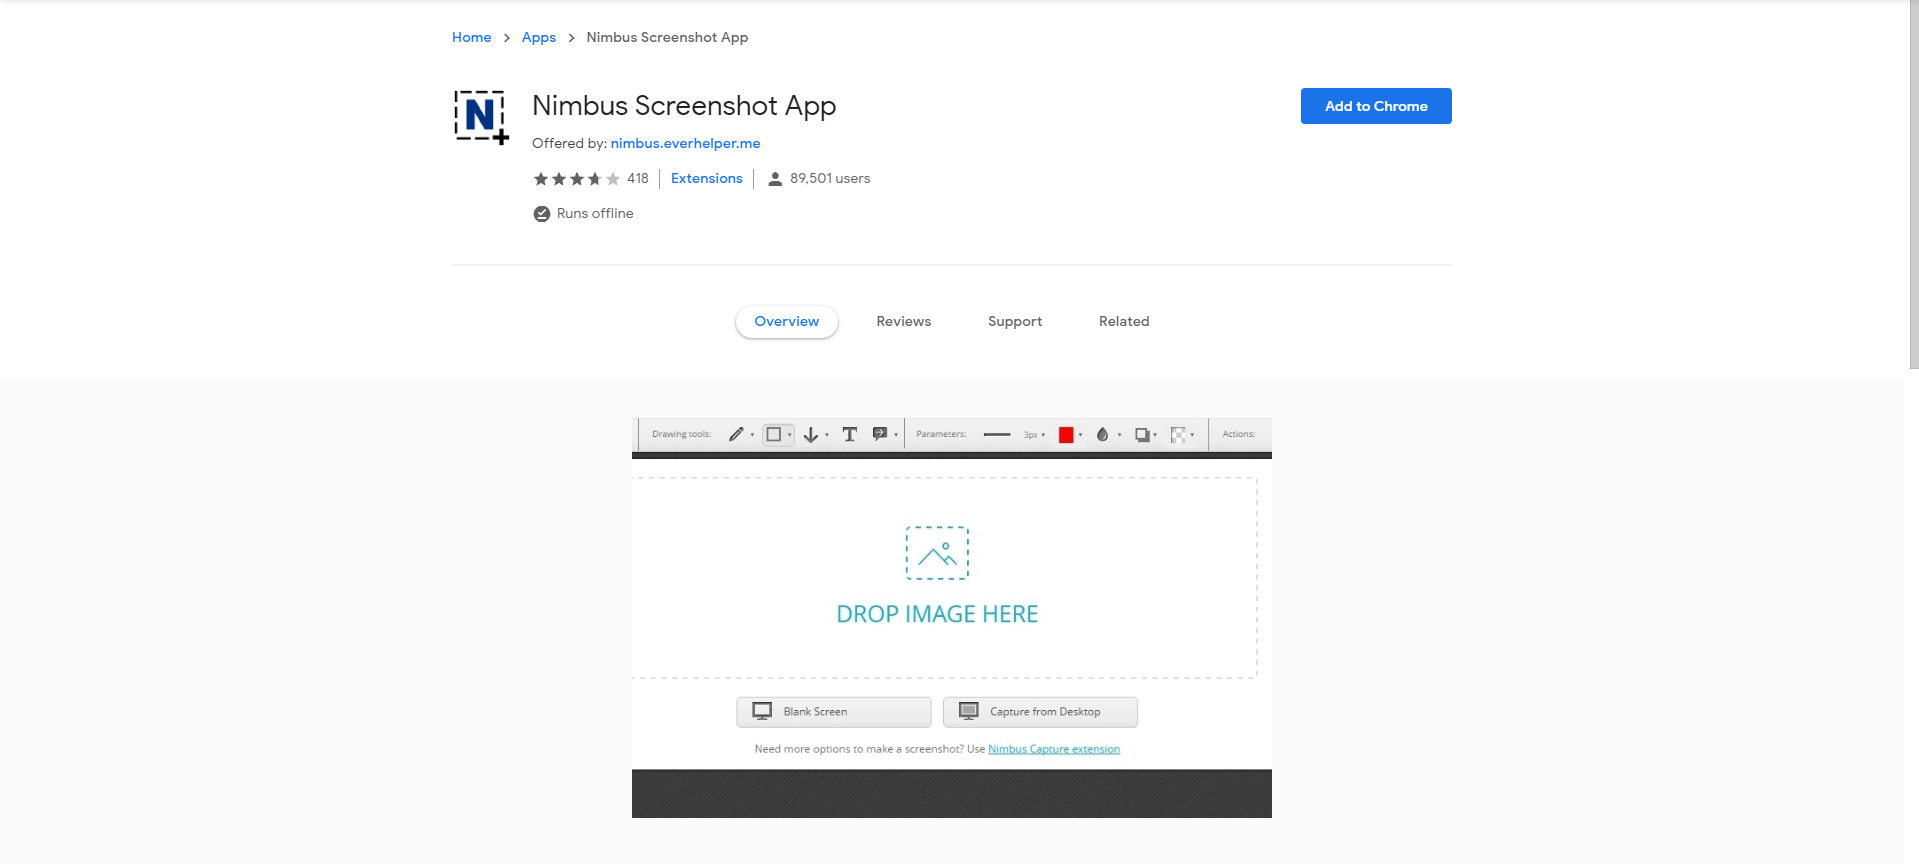Switch to the Related tab
The width and height of the screenshot is (1919, 864).
1124,322
